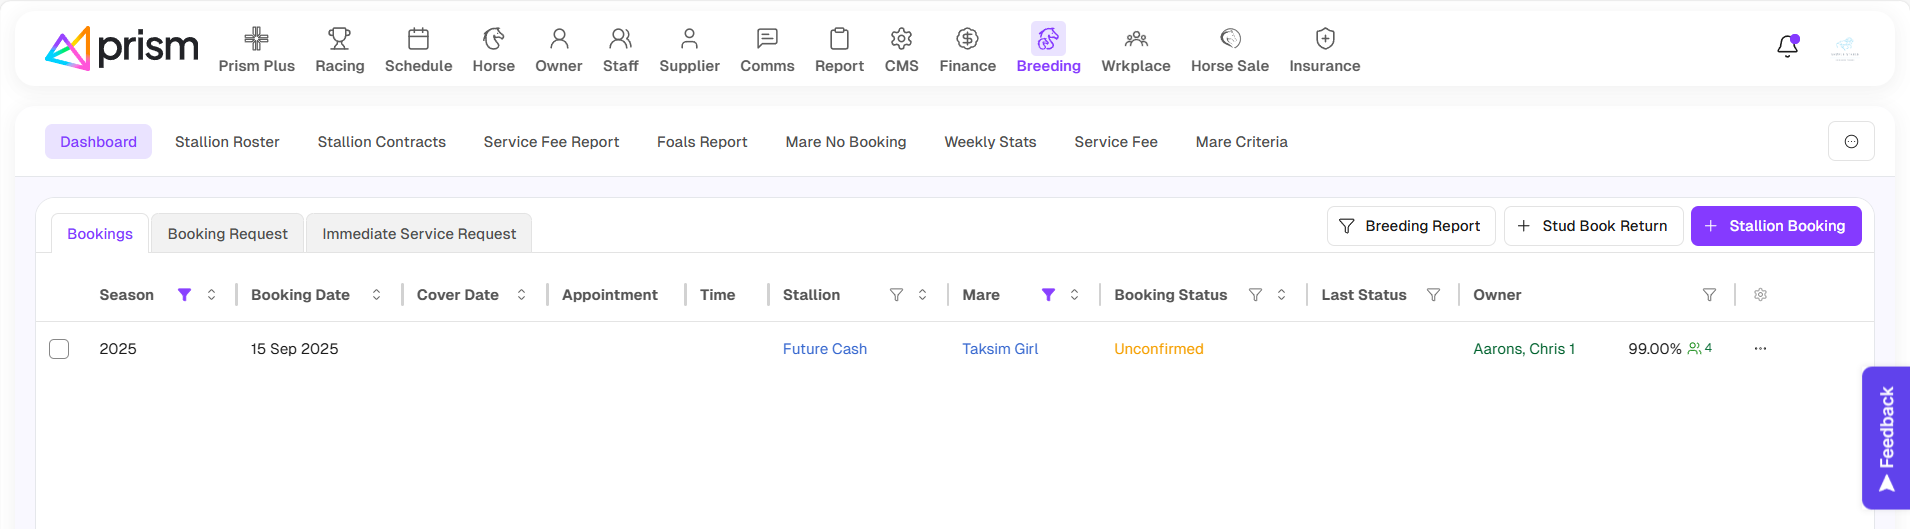The image size is (1910, 529).
Task: Open the Future Cash stallion link
Action: point(824,349)
